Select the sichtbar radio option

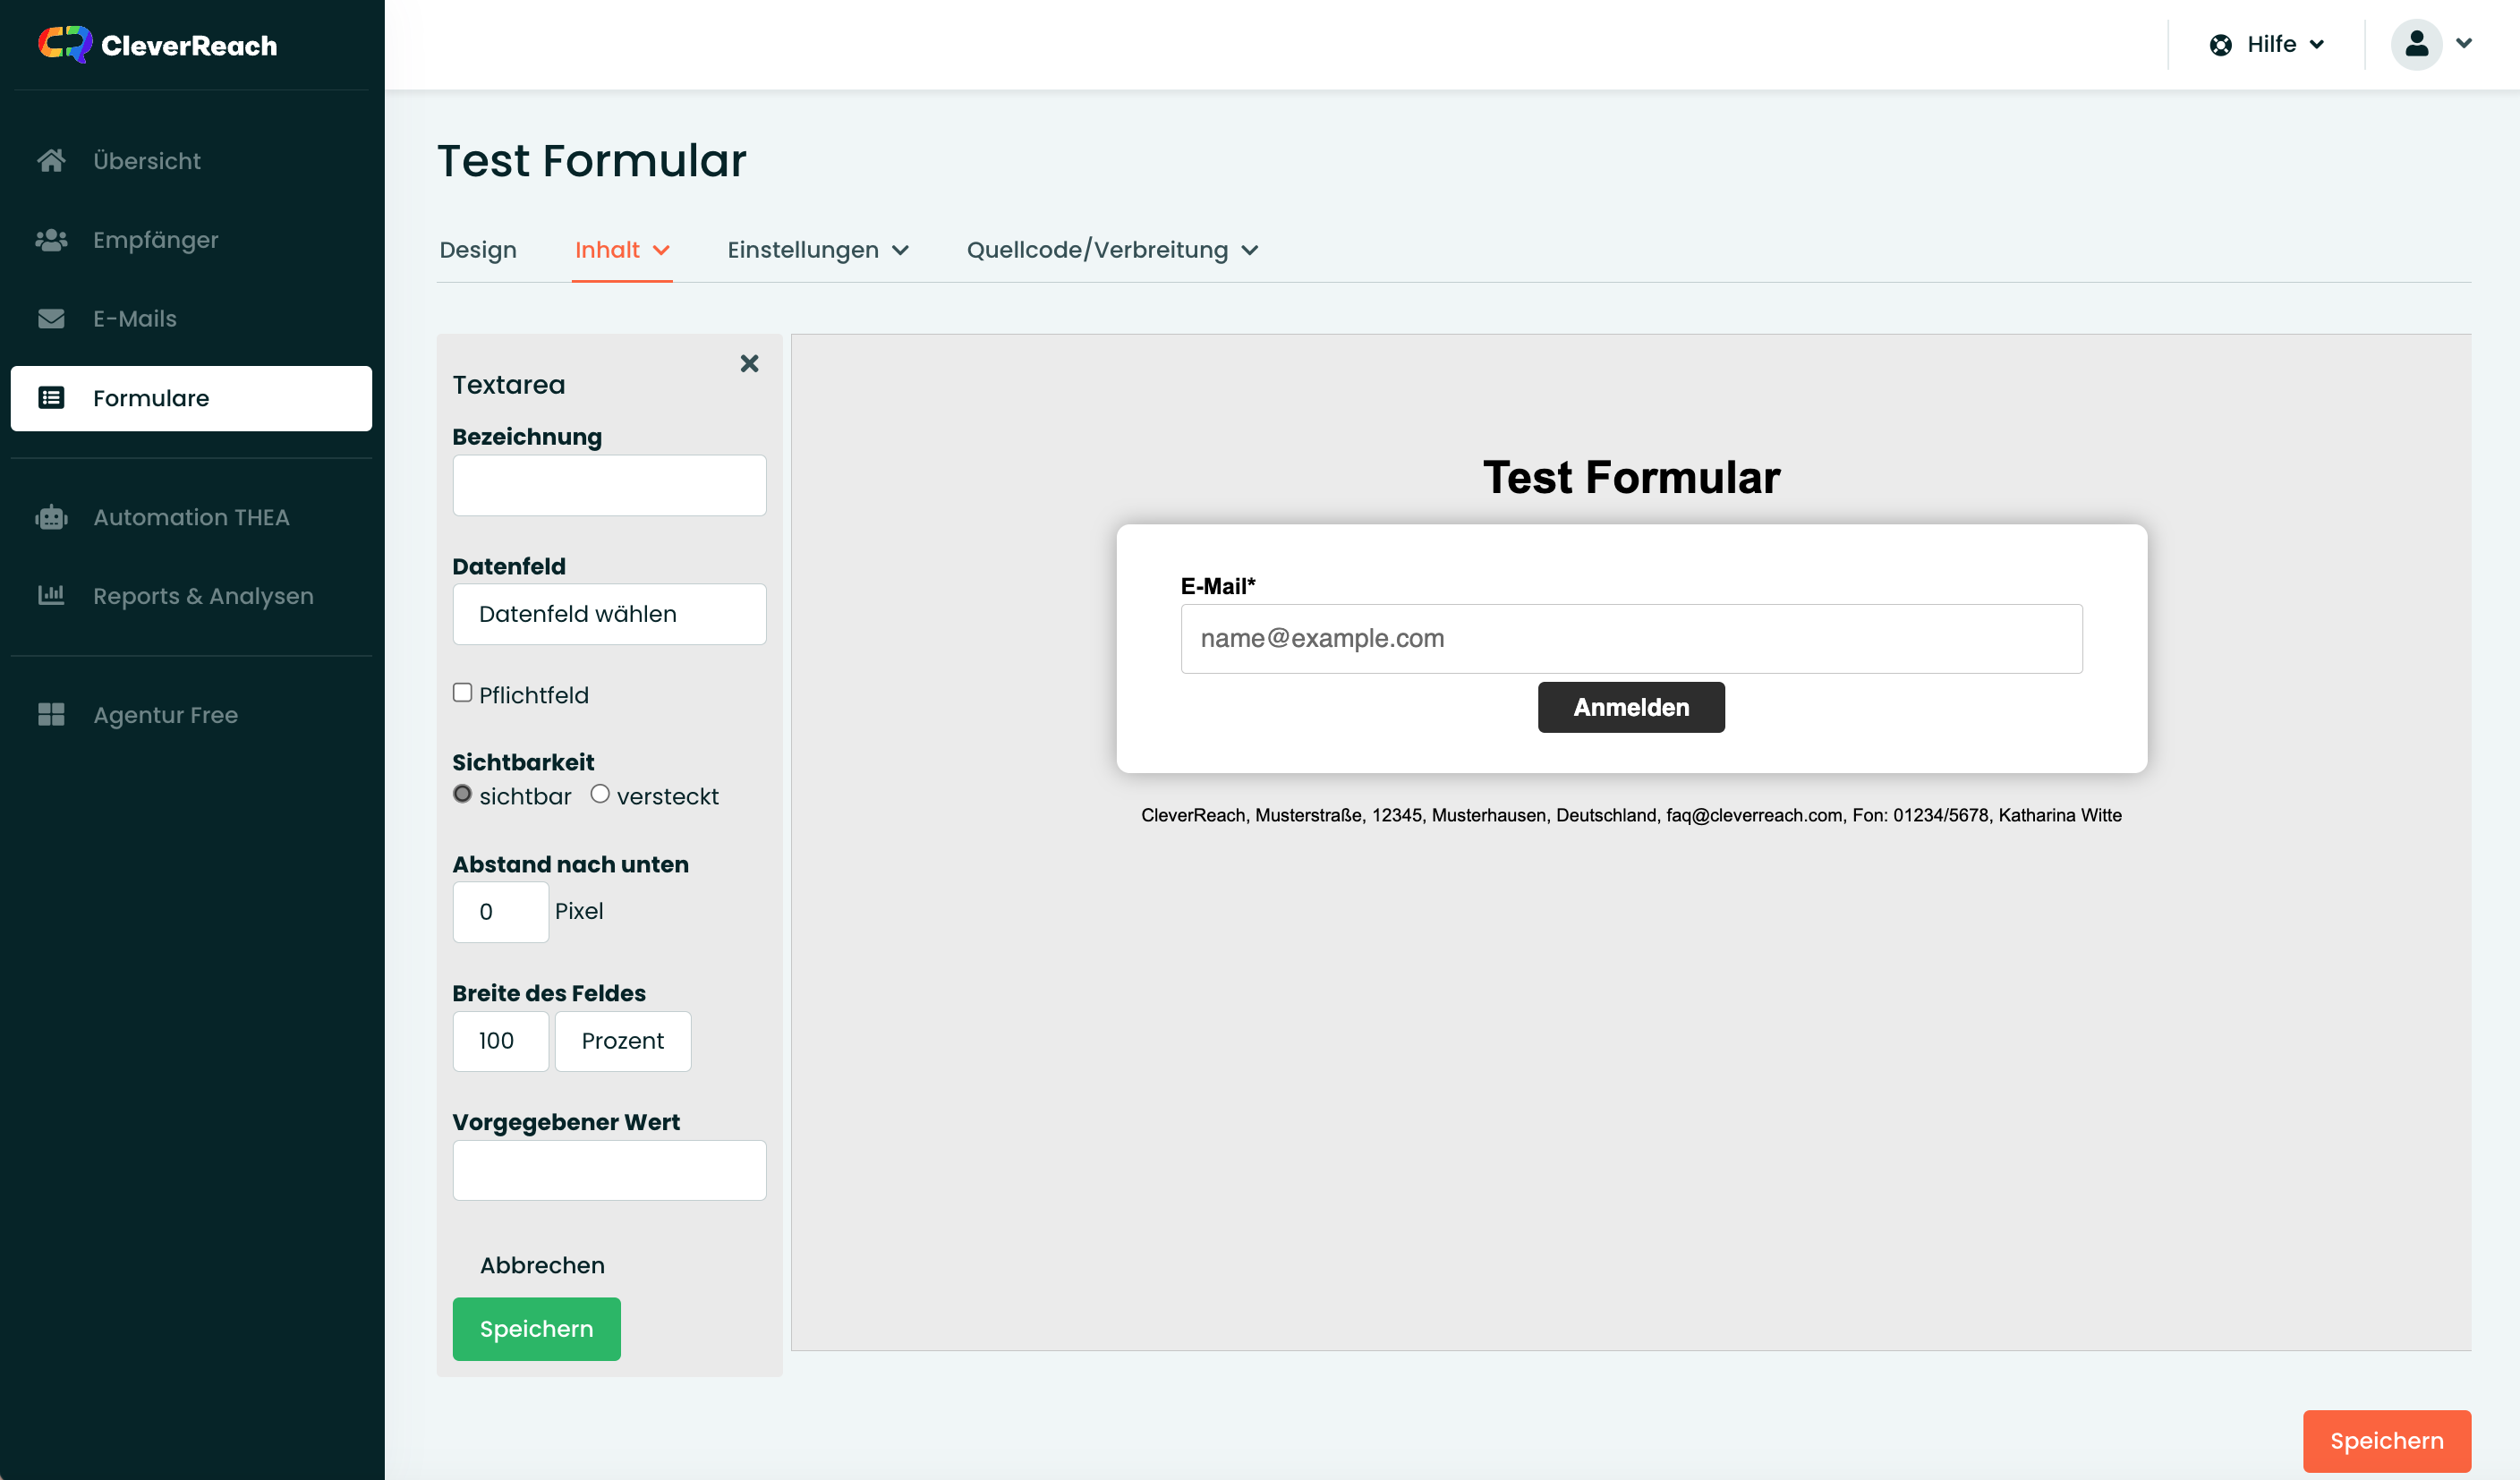pyautogui.click(x=462, y=794)
